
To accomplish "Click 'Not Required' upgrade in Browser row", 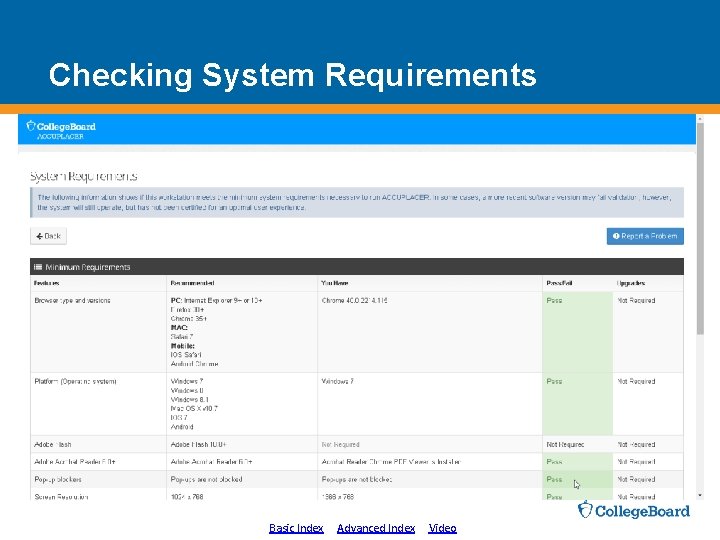I will pyautogui.click(x=636, y=301).
